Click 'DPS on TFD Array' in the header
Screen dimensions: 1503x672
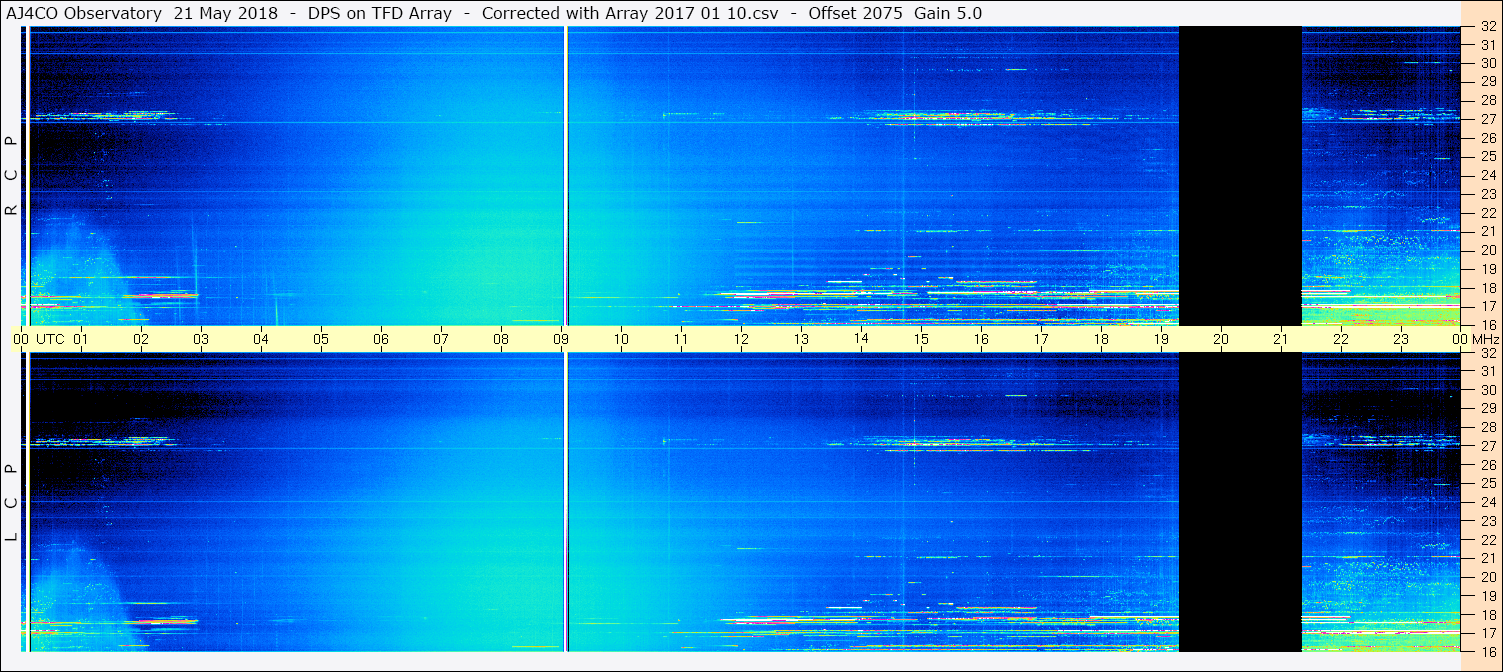(x=380, y=13)
